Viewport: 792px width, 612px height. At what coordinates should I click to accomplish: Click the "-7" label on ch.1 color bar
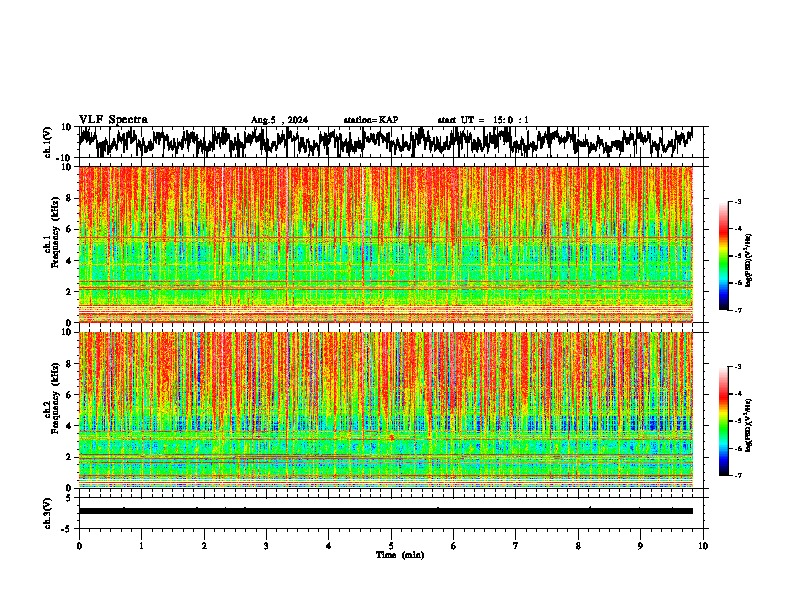click(x=738, y=311)
